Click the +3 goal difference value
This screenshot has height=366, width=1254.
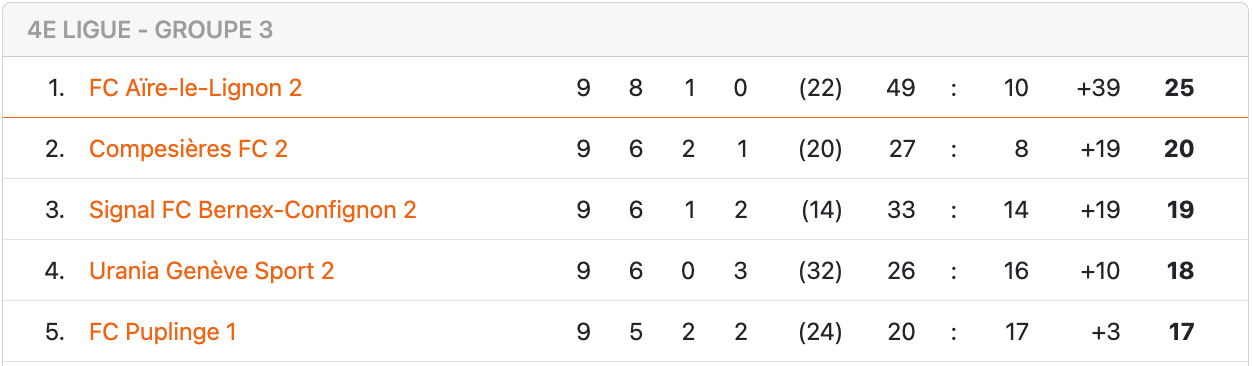(1106, 332)
